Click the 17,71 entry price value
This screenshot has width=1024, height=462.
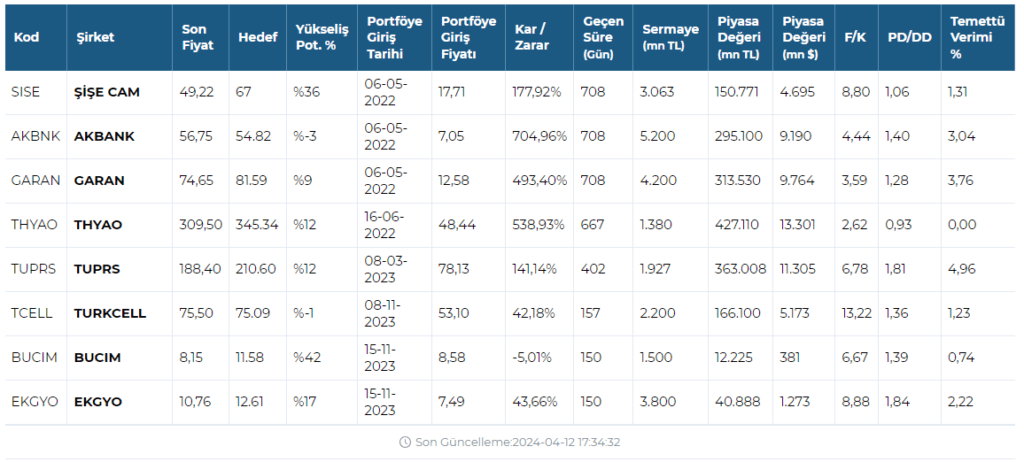[451, 92]
